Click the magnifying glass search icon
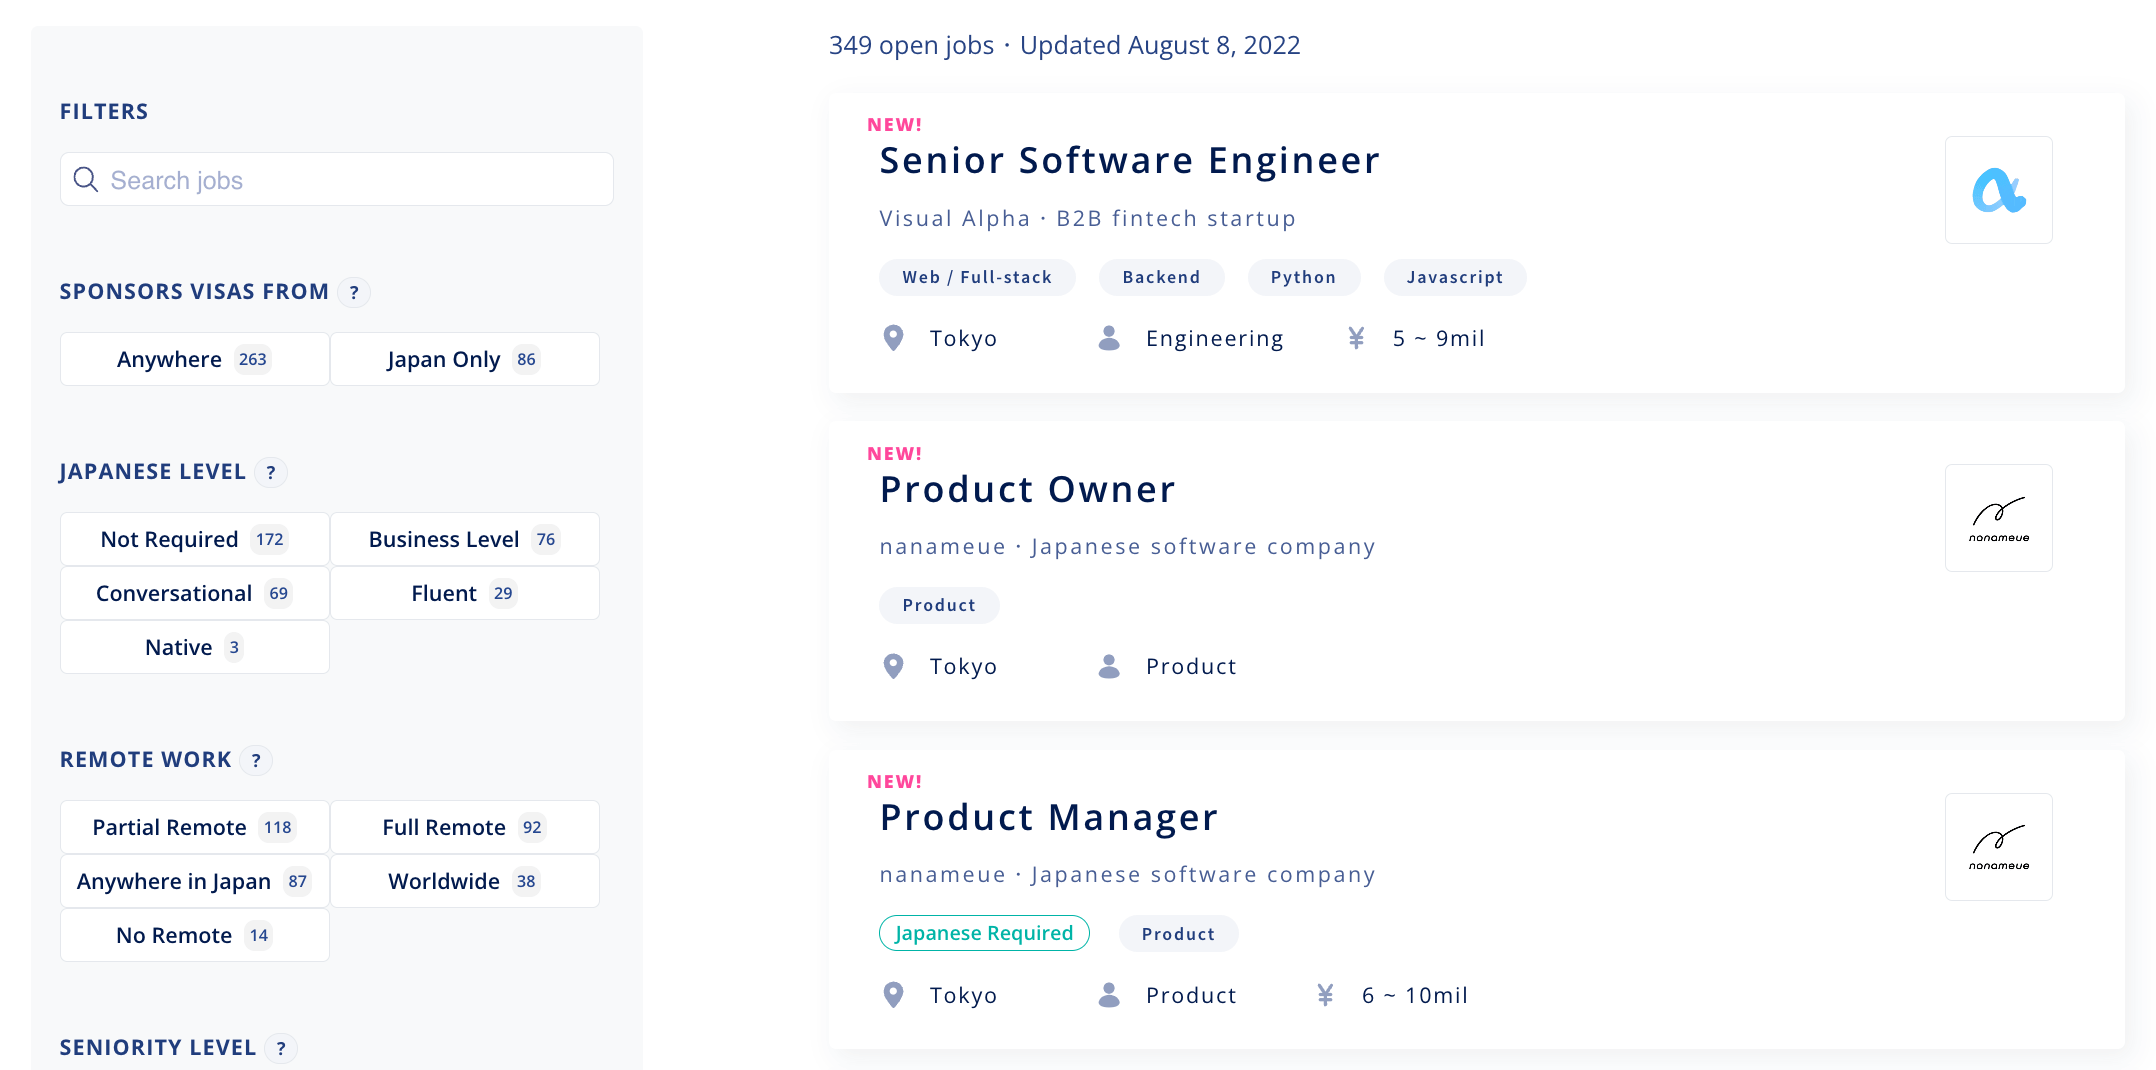The image size is (2156, 1070). click(x=86, y=180)
